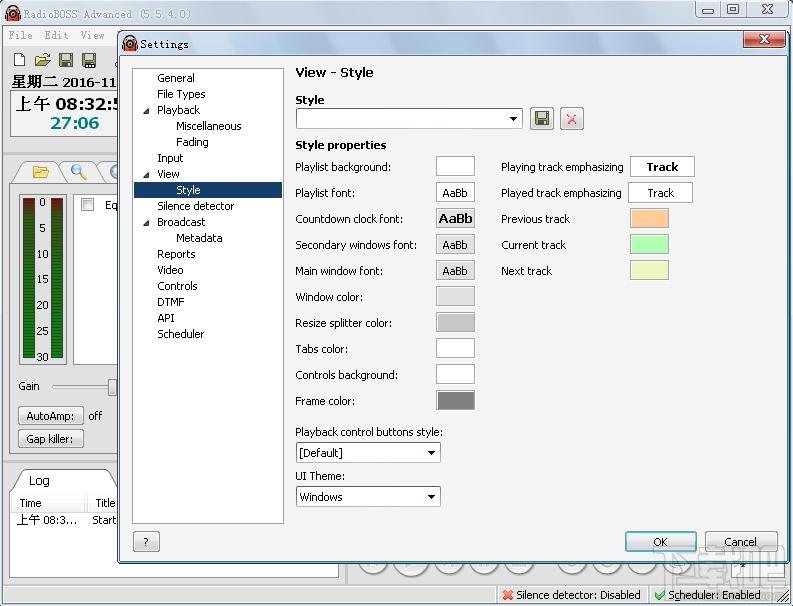Click the Gain slider handle
This screenshot has height=606, width=793.
(x=112, y=387)
